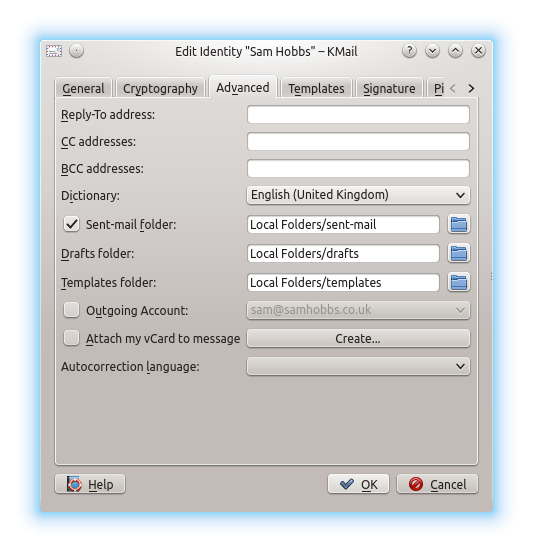
Task: Click the Local Folders/templates field
Action: pyautogui.click(x=343, y=282)
